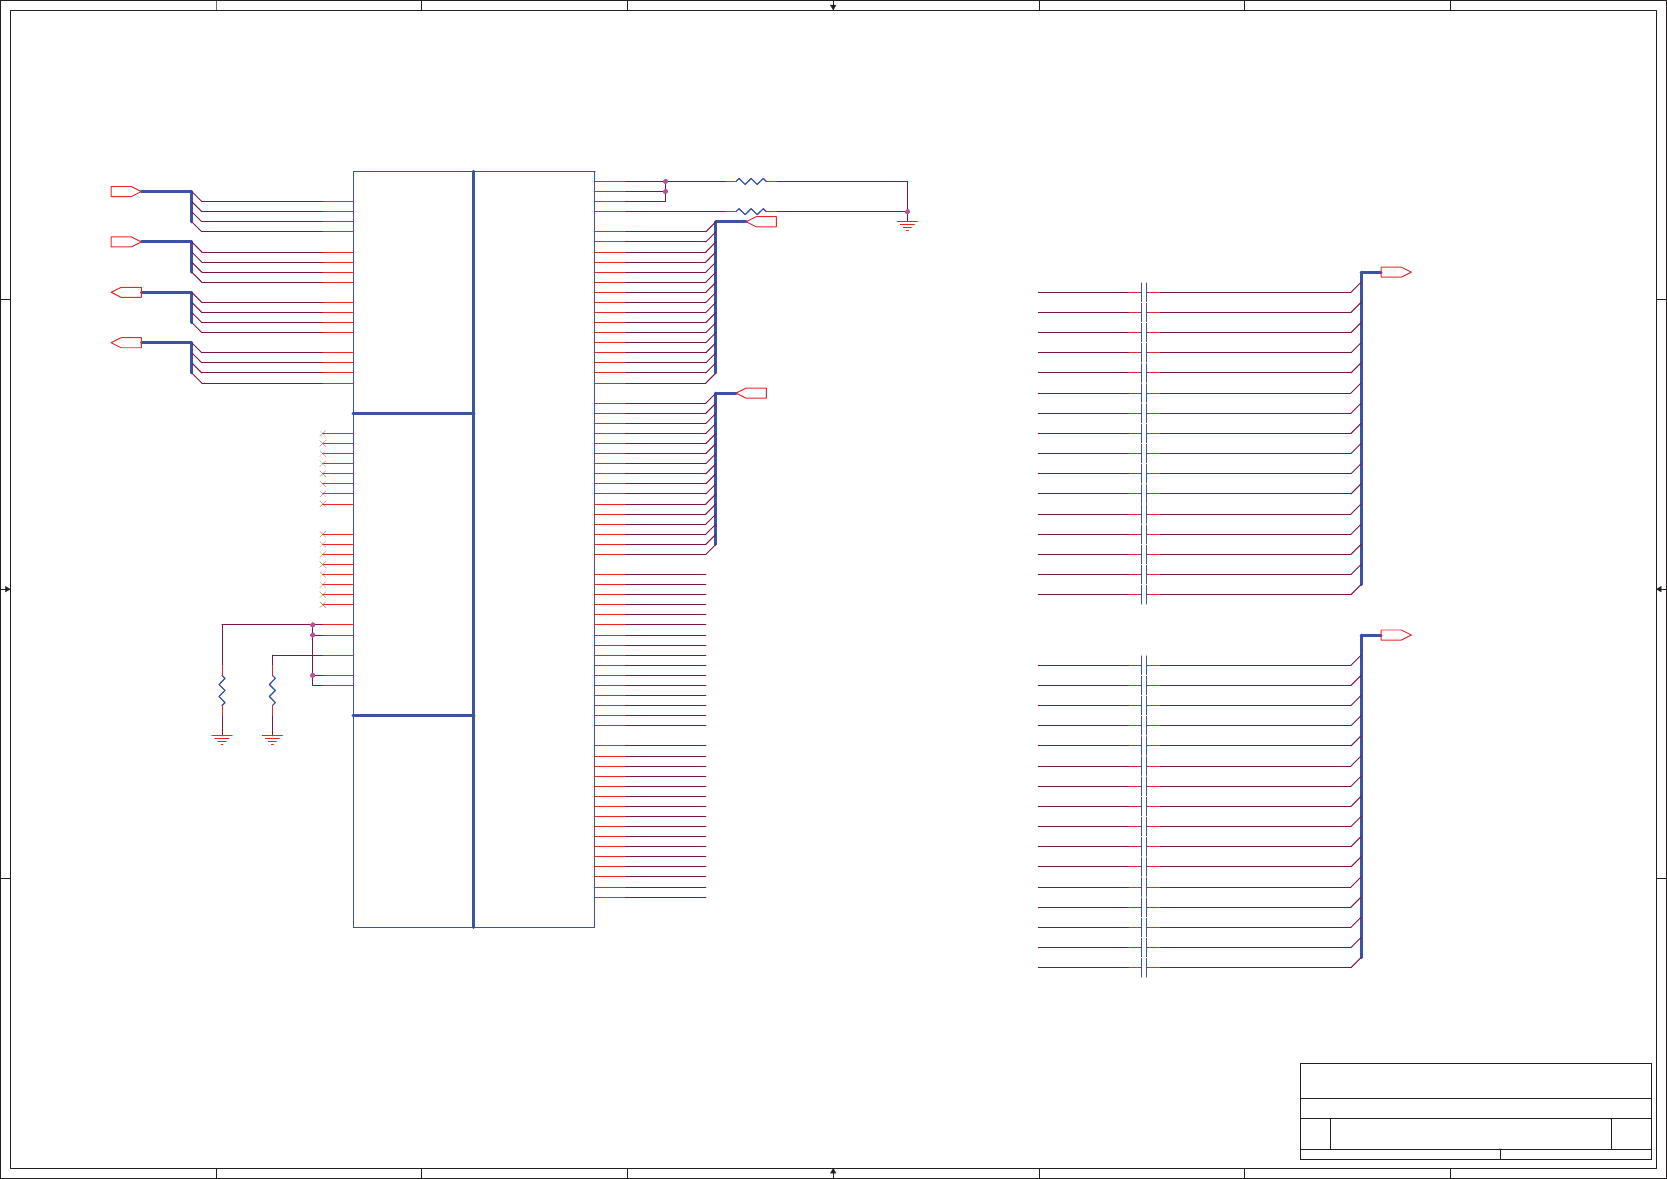Select the second right-pointing port on the left side

(126, 241)
